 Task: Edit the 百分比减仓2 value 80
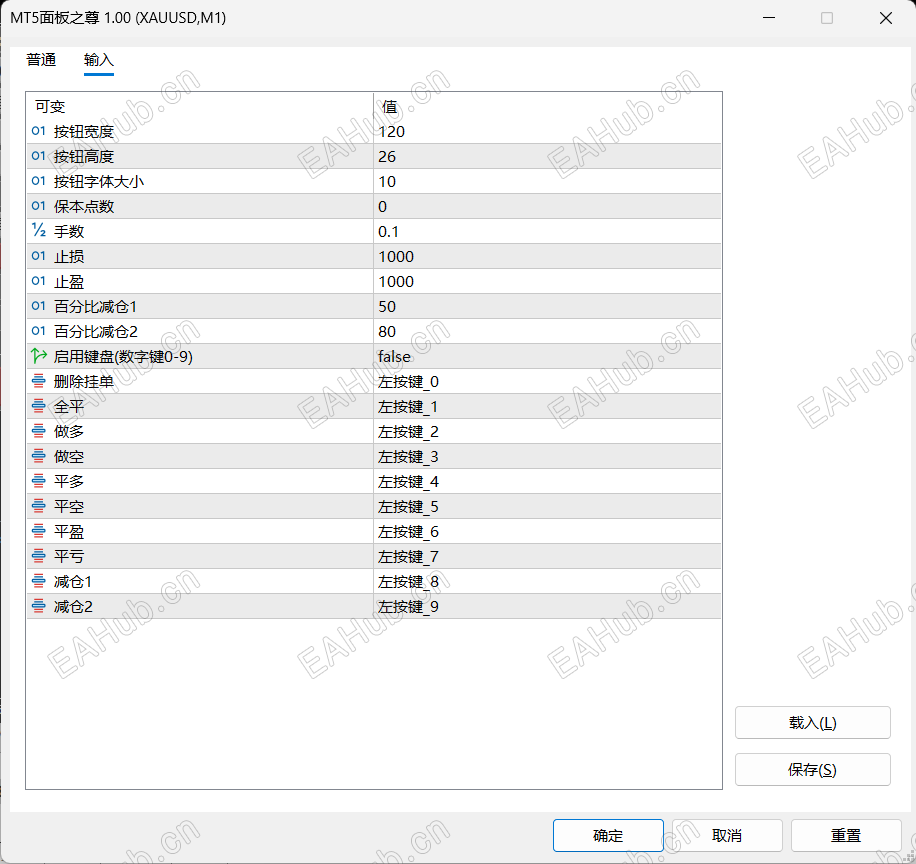[547, 331]
